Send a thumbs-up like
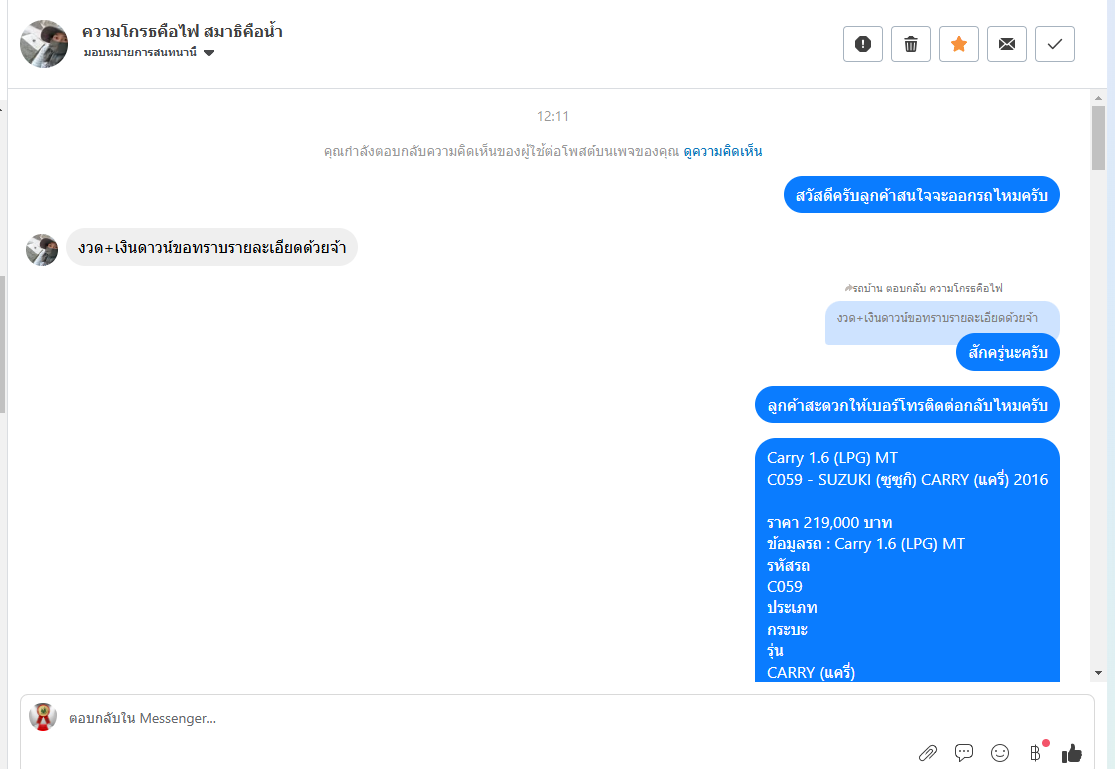 click(x=1072, y=753)
